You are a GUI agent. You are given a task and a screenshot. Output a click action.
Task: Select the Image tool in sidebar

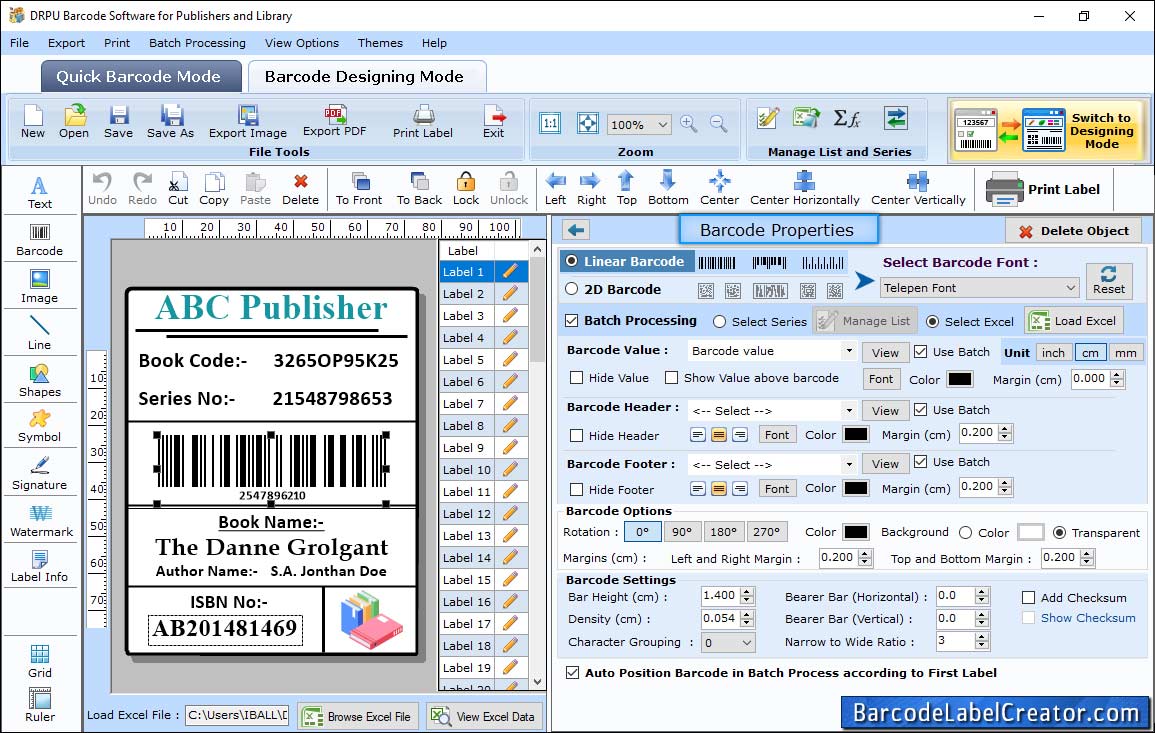[x=40, y=287]
